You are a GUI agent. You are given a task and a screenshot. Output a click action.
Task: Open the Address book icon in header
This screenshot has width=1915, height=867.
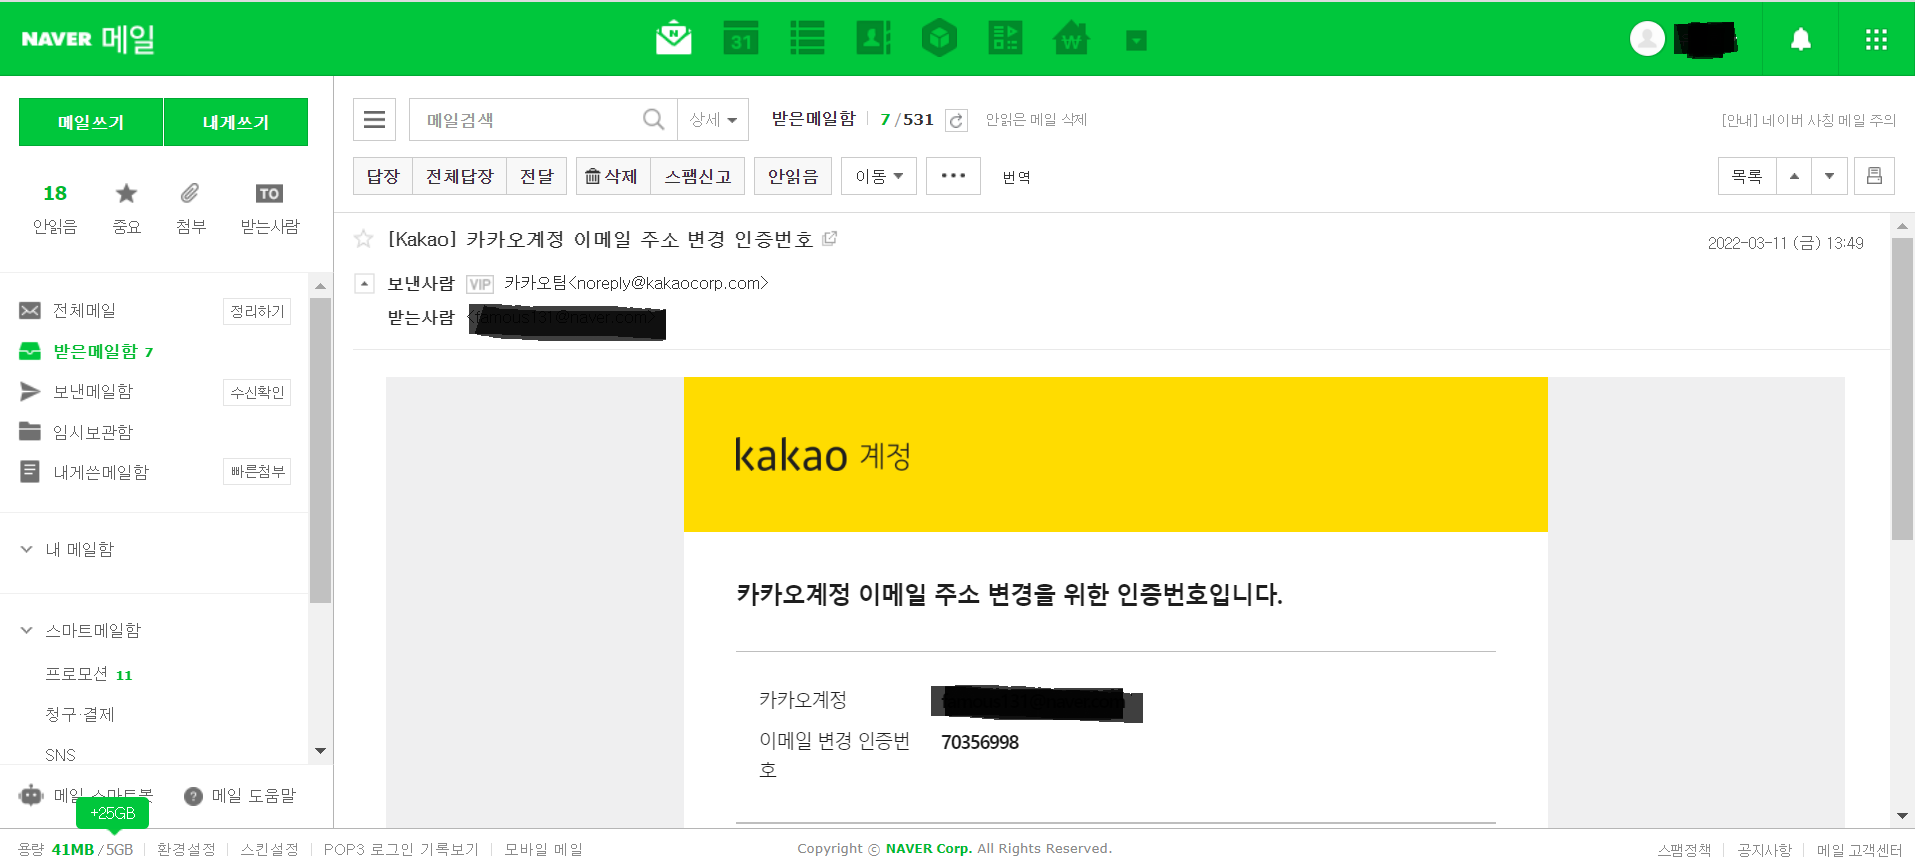tap(873, 39)
